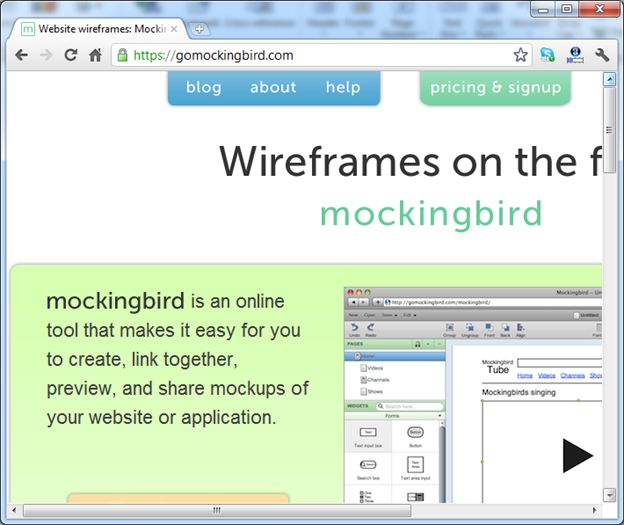Click the vertical scrollbar down arrow
The height and width of the screenshot is (525, 624).
pyautogui.click(x=609, y=495)
